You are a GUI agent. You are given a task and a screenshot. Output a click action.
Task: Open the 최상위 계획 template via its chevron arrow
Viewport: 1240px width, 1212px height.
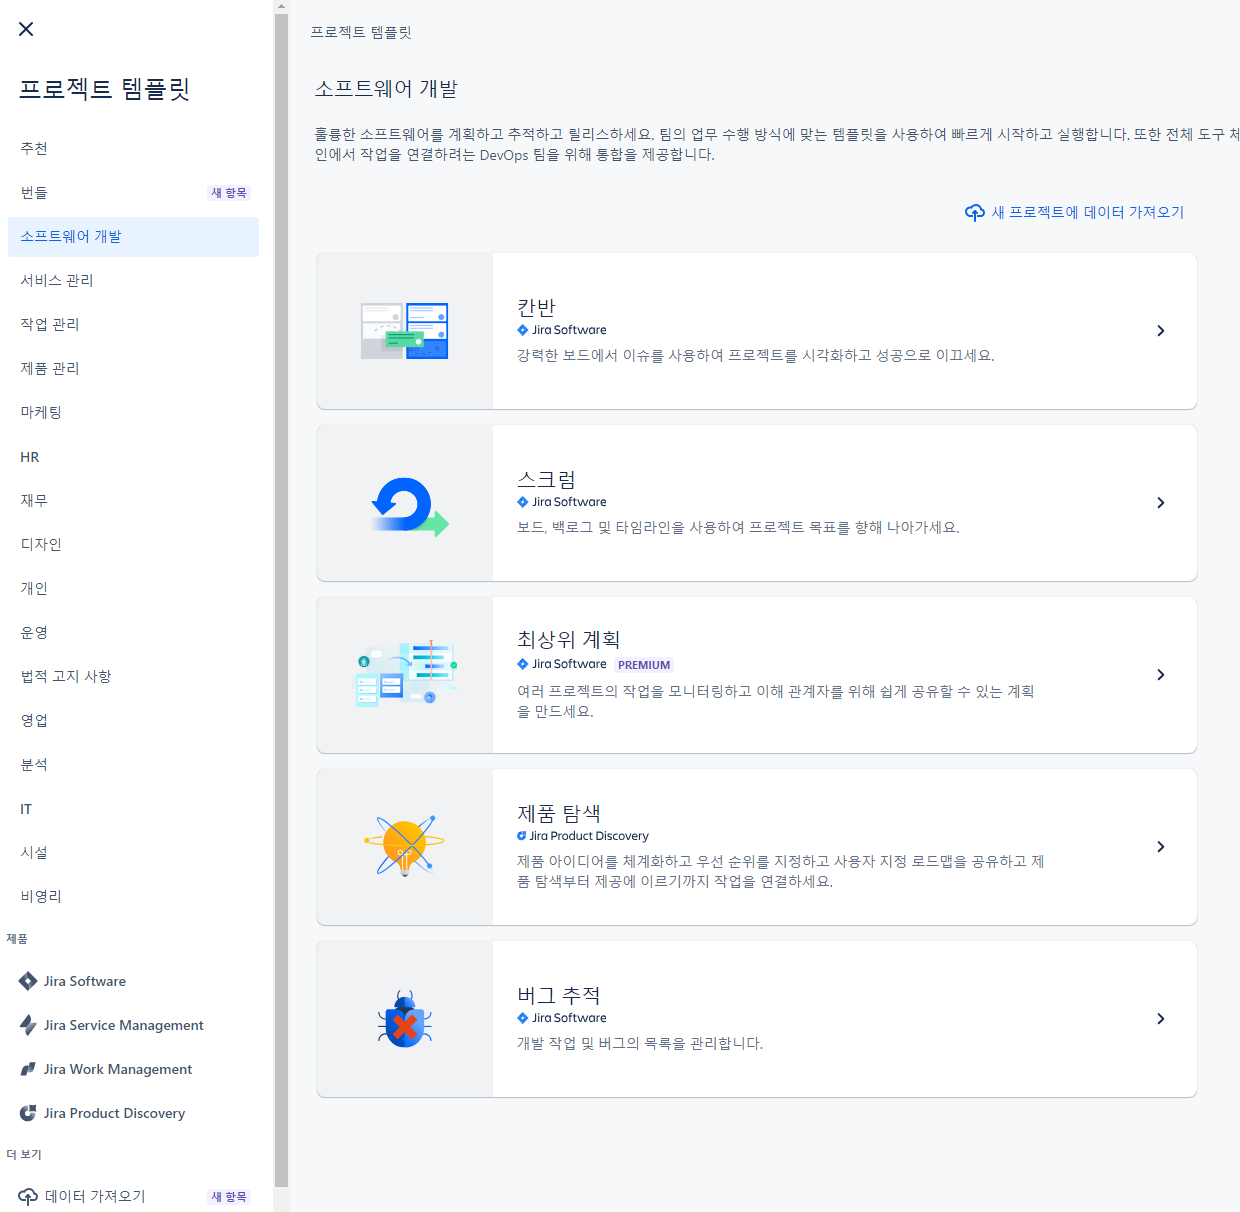coord(1161,675)
